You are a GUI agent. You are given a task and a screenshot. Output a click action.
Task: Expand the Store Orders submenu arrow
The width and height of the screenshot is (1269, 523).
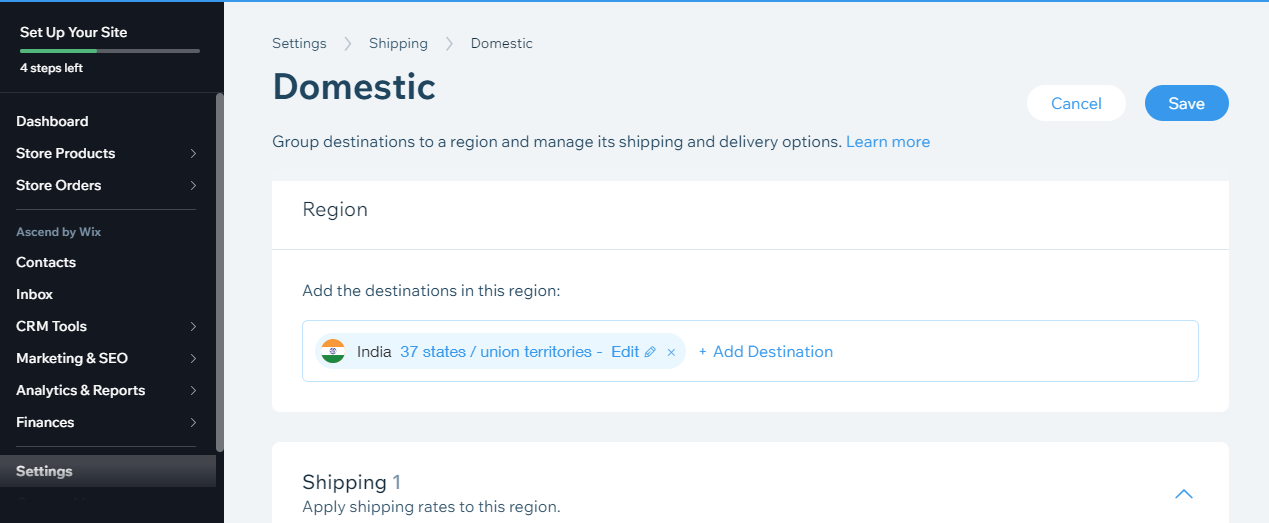coord(193,186)
